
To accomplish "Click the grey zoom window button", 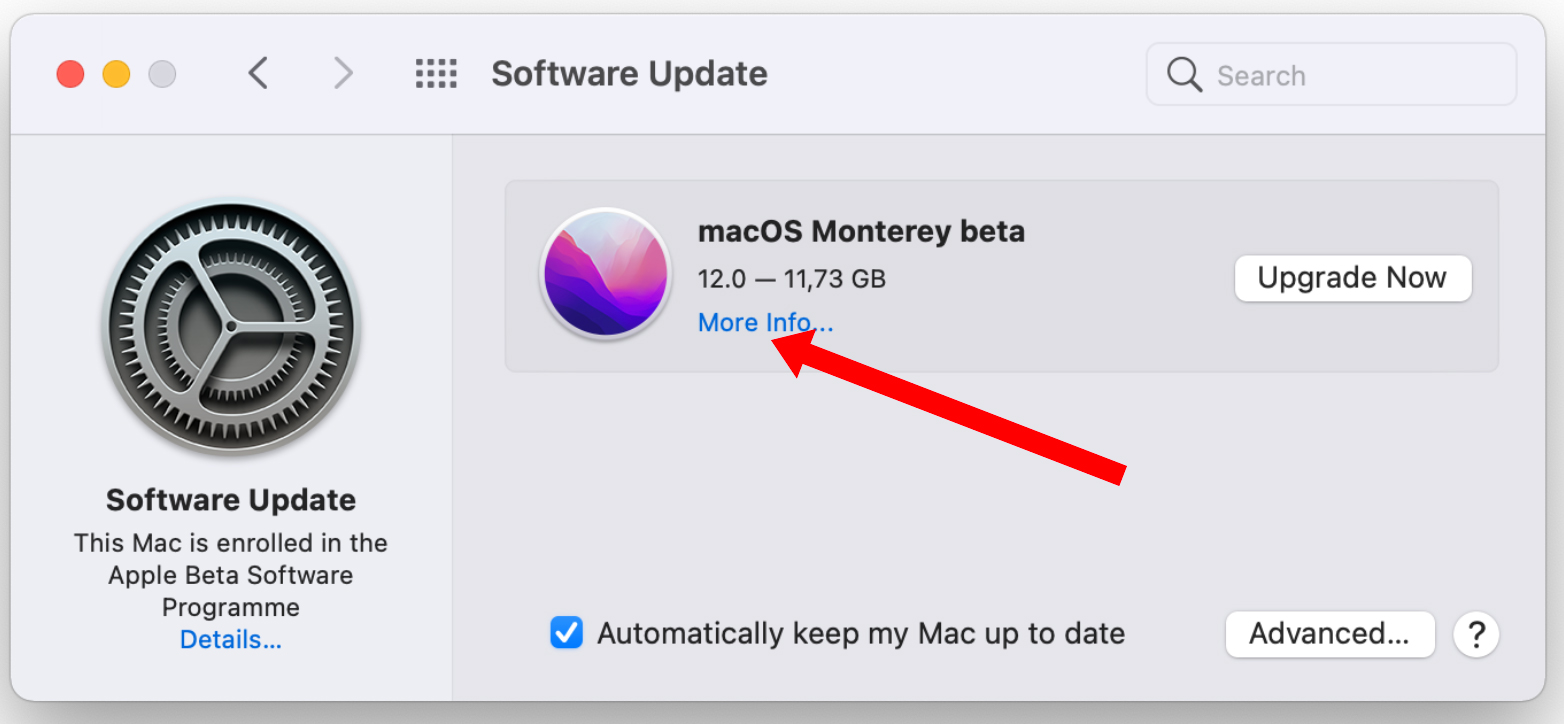I will point(162,74).
